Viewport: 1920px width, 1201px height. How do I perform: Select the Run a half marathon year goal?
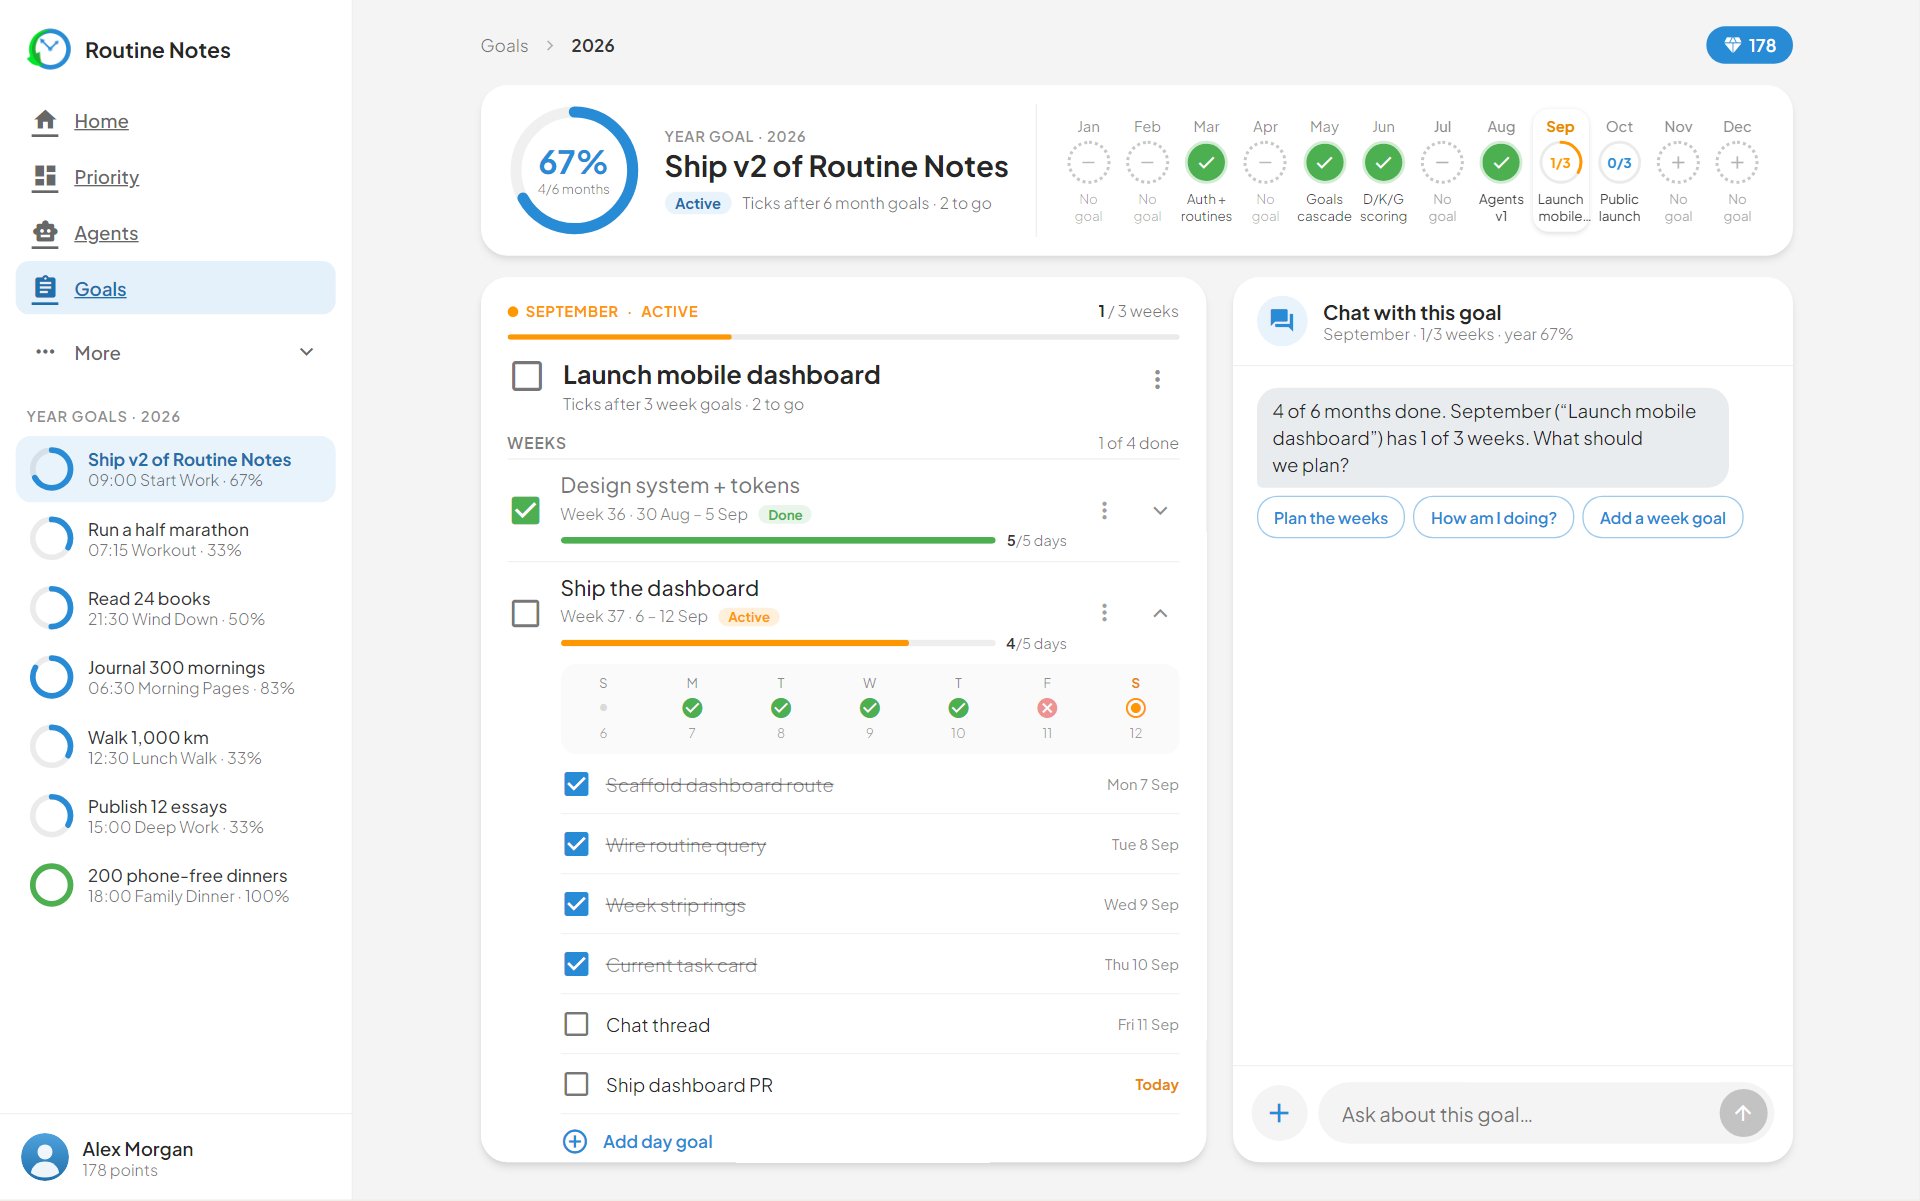tap(176, 539)
